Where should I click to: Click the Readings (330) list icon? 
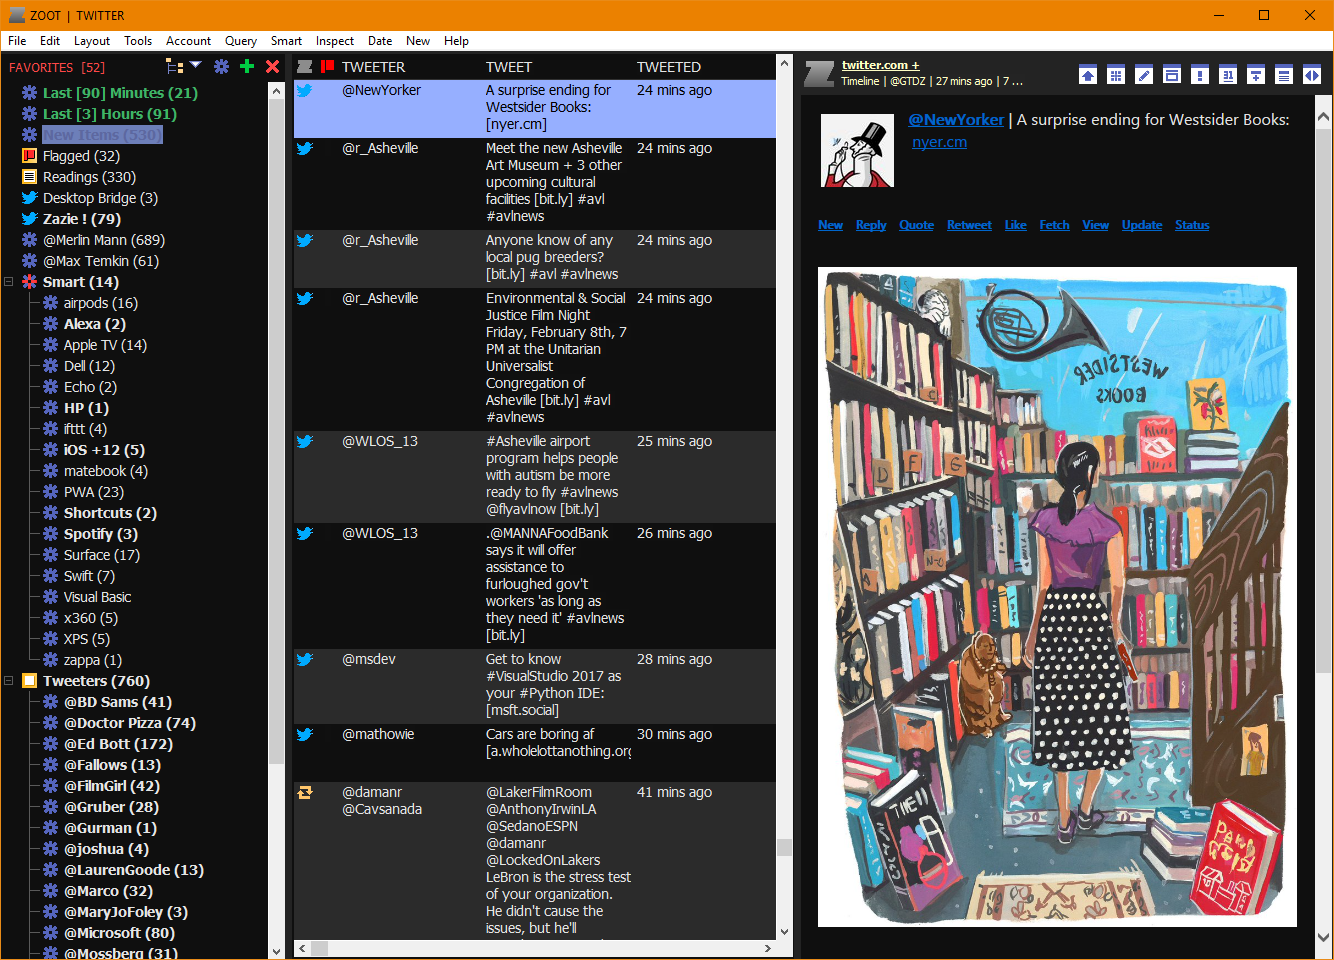(30, 177)
